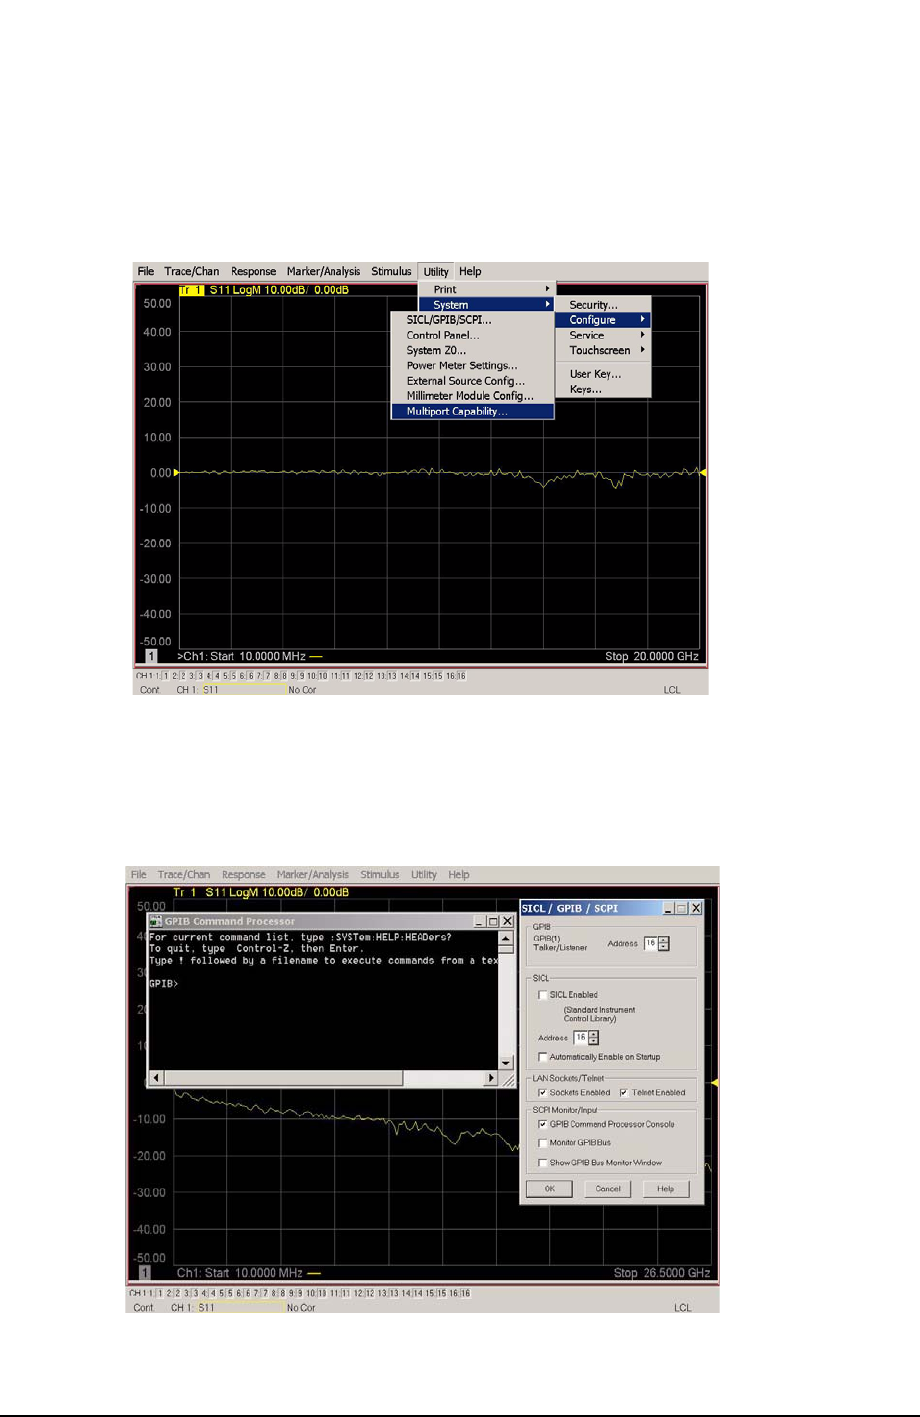Check Show GPIB Bus Monitor Window
Image resolution: width=920 pixels, height=1417 pixels.
[x=543, y=1163]
